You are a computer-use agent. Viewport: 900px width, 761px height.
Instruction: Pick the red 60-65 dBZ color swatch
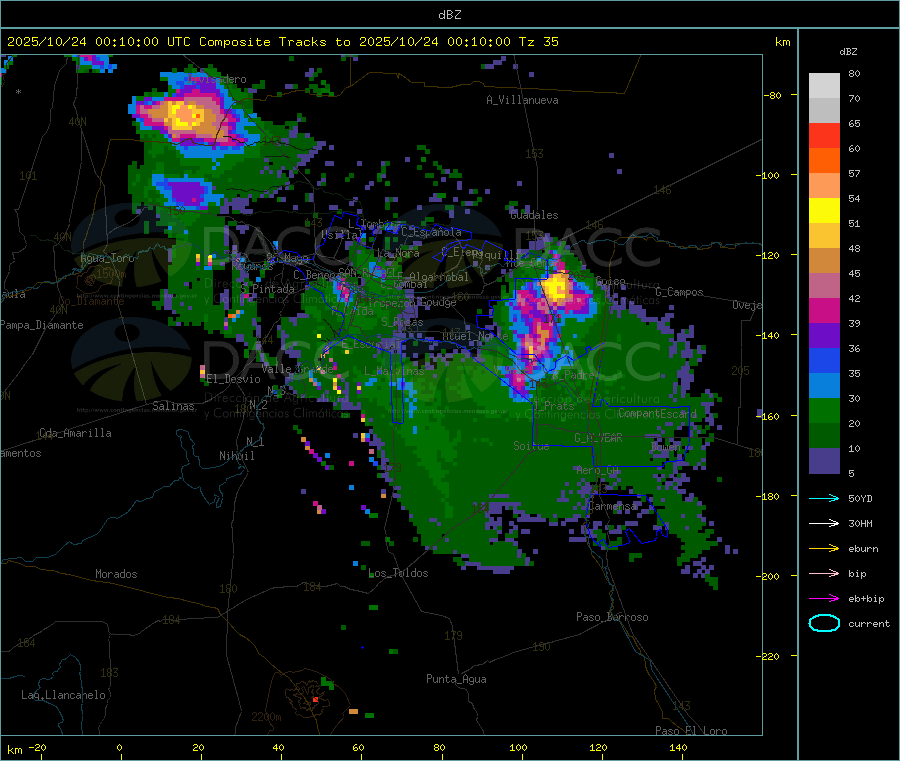(x=824, y=135)
